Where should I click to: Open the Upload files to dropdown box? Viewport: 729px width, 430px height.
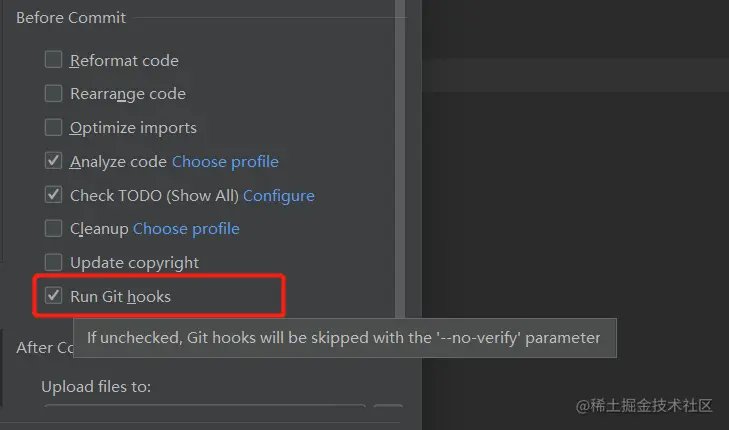point(205,406)
